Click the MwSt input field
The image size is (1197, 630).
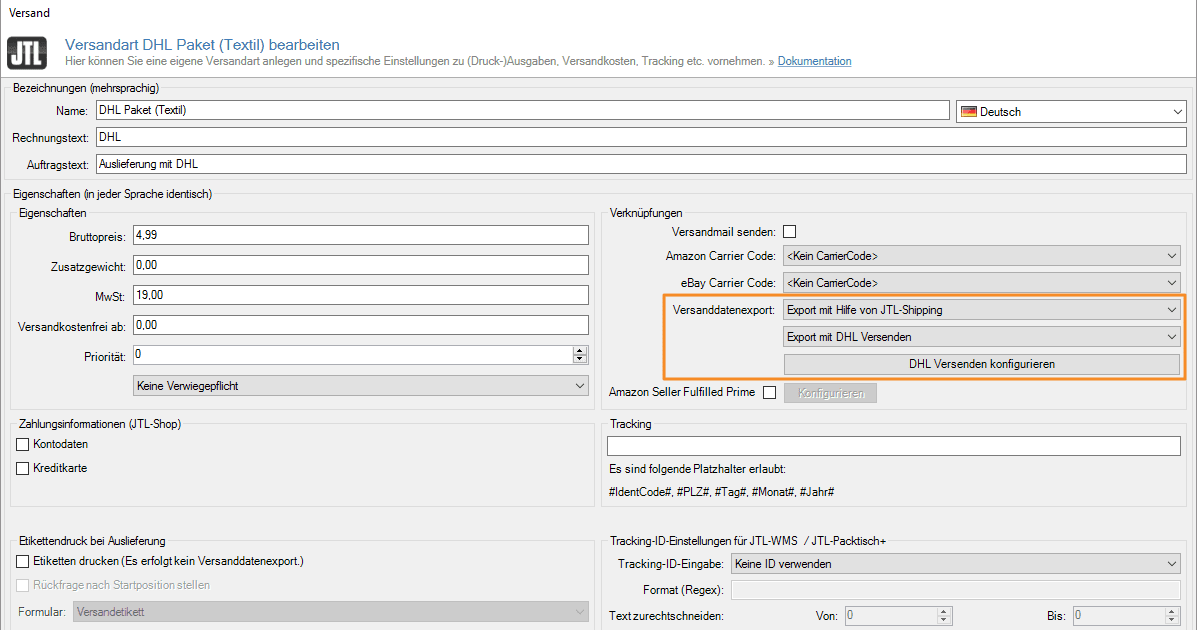click(x=360, y=295)
